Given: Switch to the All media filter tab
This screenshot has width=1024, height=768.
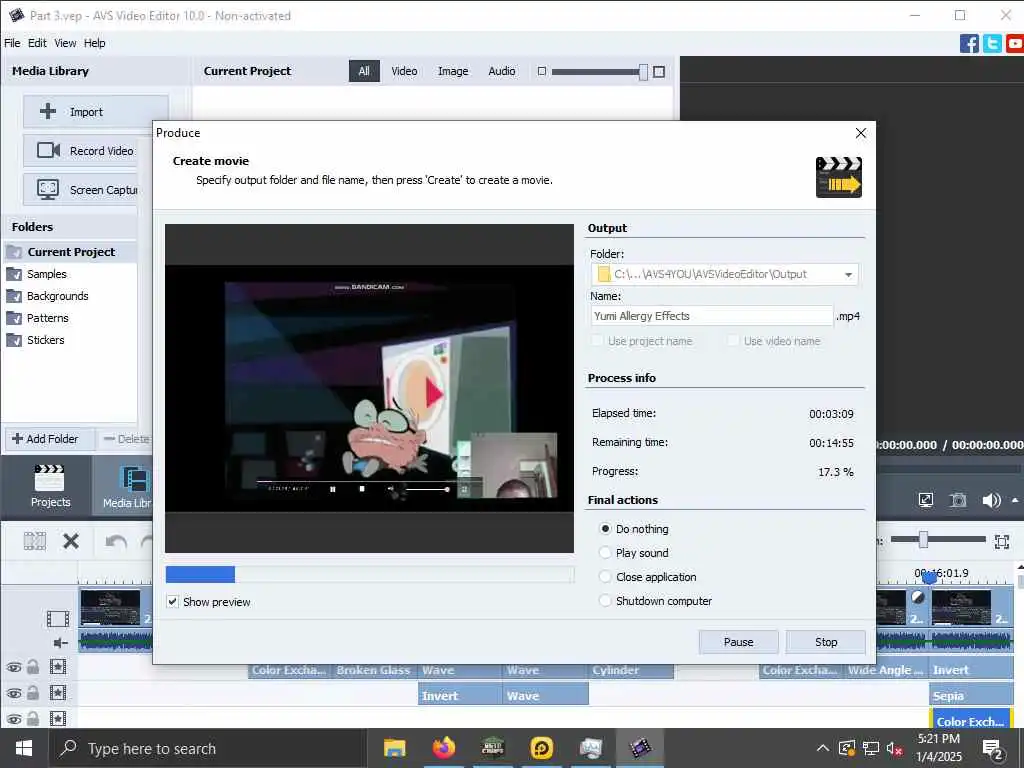Looking at the screenshot, I should [x=364, y=71].
